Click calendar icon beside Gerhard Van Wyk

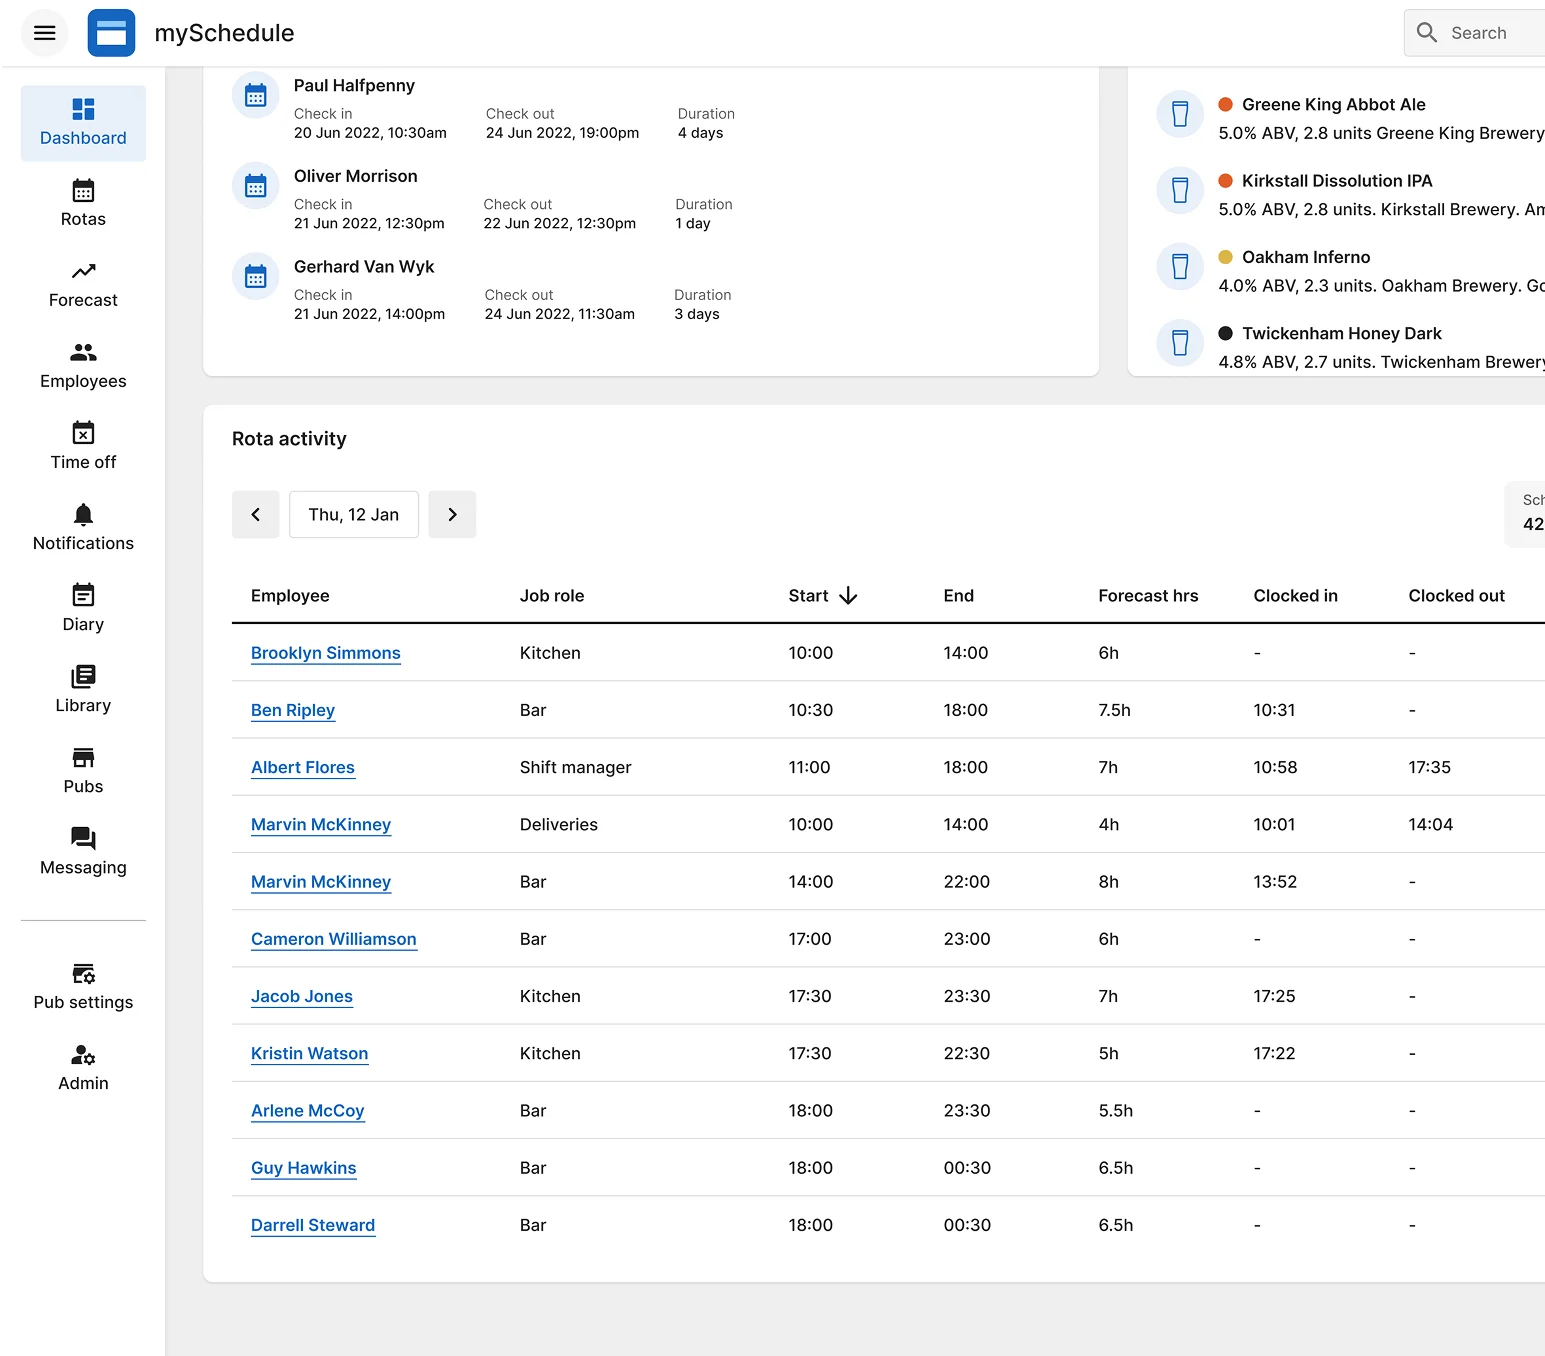256,276
